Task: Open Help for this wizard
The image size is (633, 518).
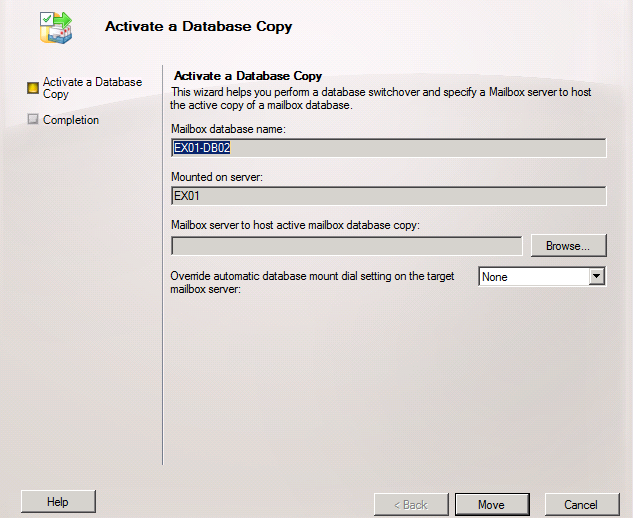Action: pos(58,501)
